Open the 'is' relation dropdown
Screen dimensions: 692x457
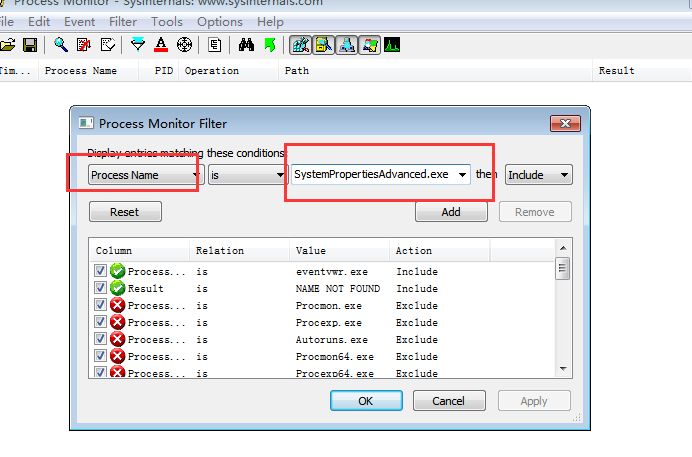247,175
